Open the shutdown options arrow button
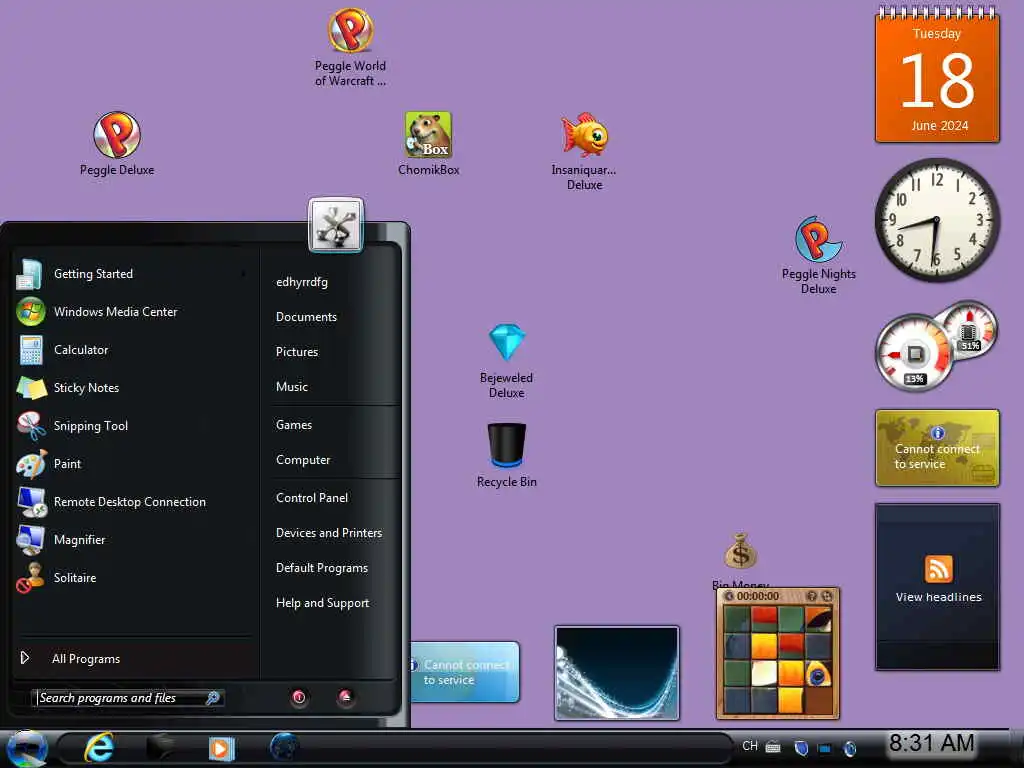Image resolution: width=1024 pixels, height=768 pixels. pos(345,697)
